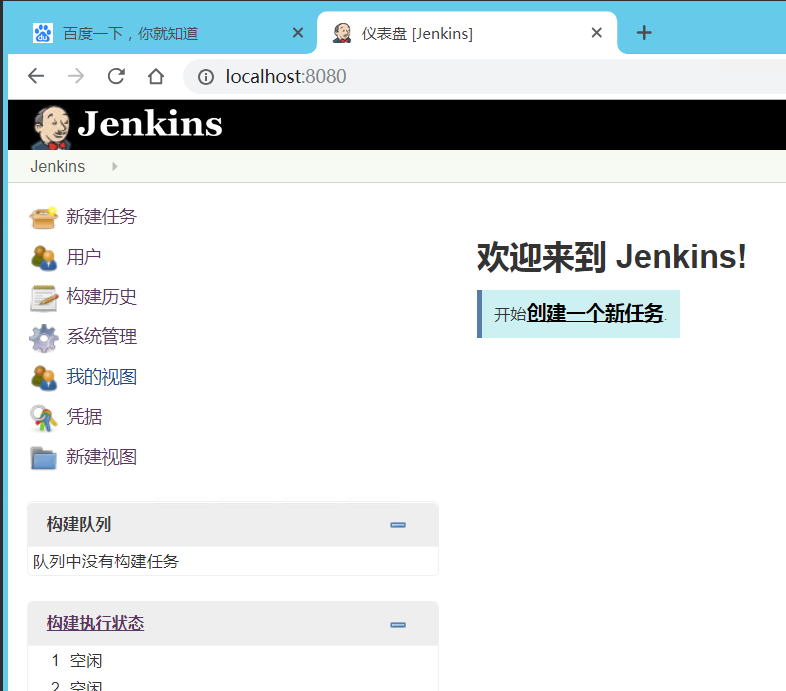Click the 新建视图 folder icon

point(44,458)
